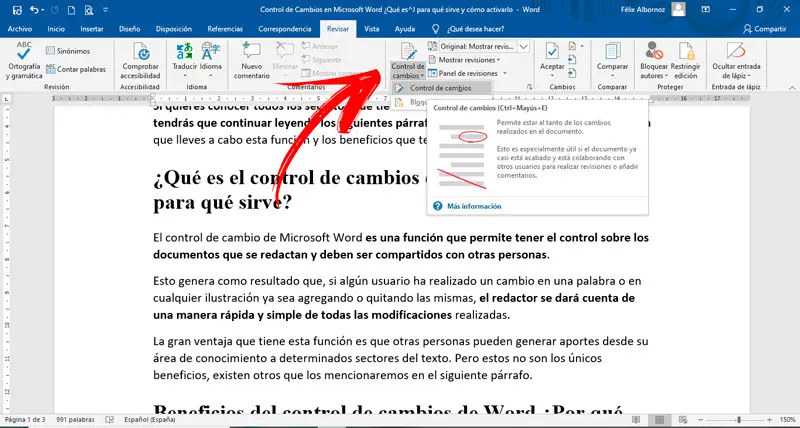Click the Eliminar comment button
Viewport: 800px width, 428px height.
[285, 59]
